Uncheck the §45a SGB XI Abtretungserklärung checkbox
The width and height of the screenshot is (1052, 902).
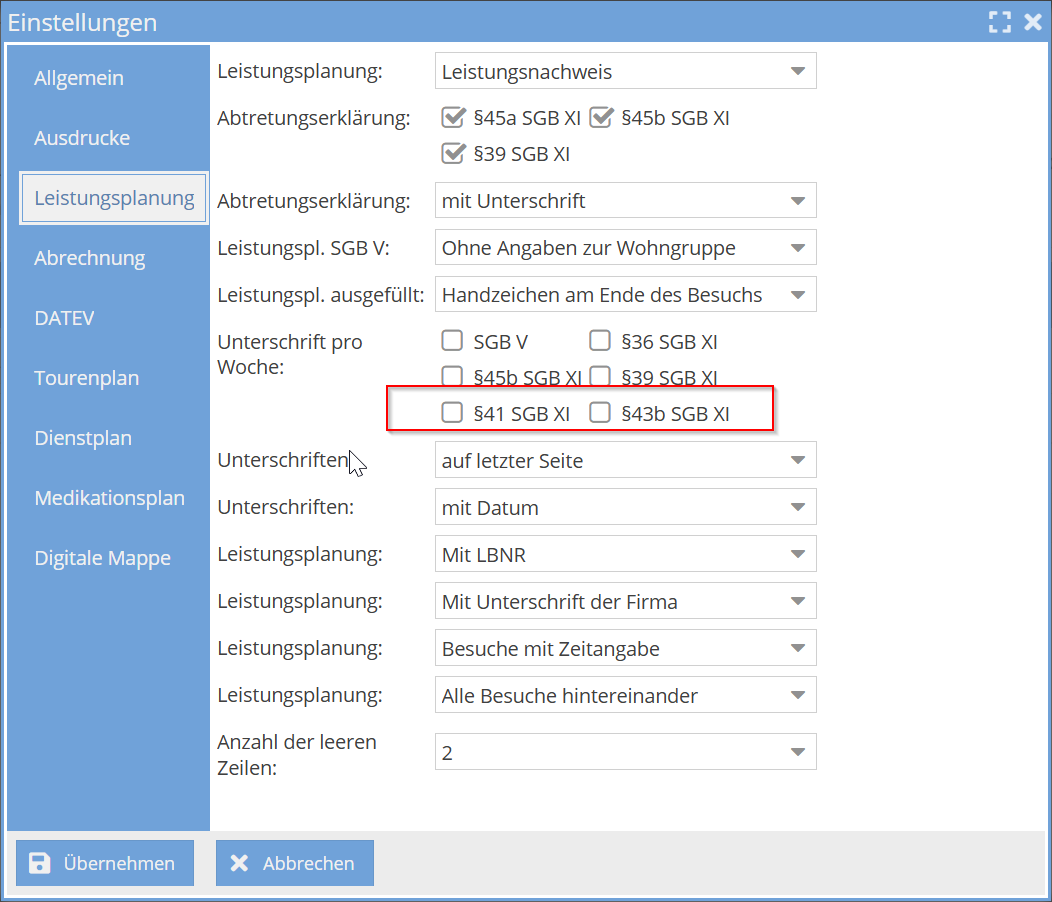point(453,117)
